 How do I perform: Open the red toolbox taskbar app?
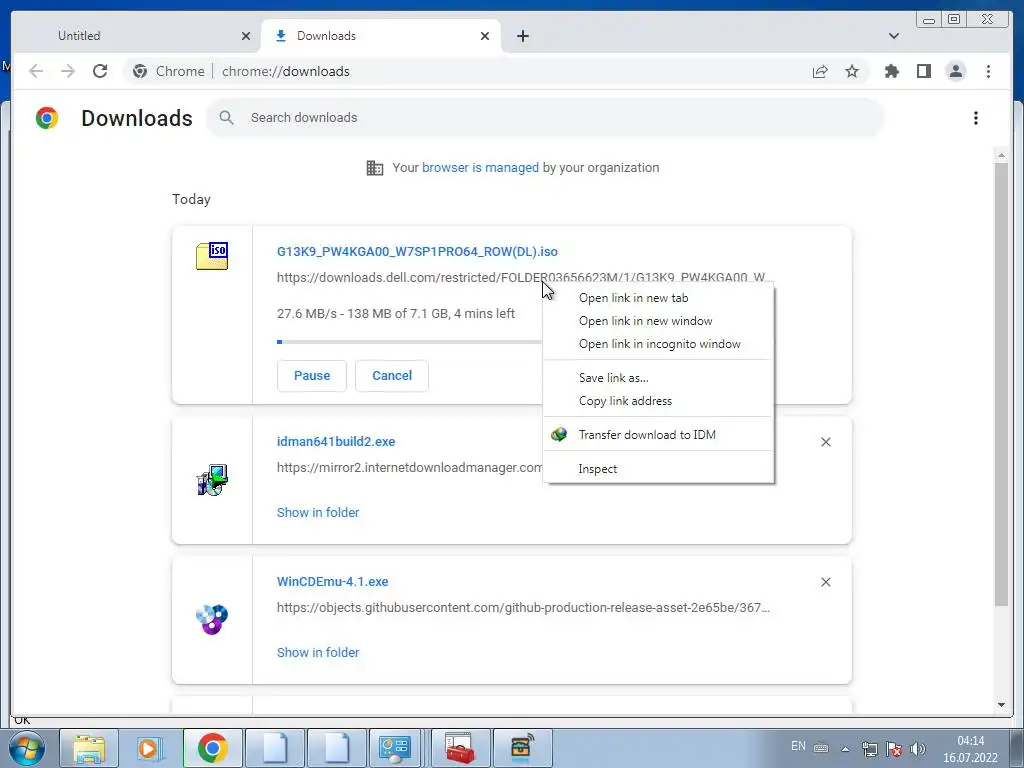click(460, 748)
